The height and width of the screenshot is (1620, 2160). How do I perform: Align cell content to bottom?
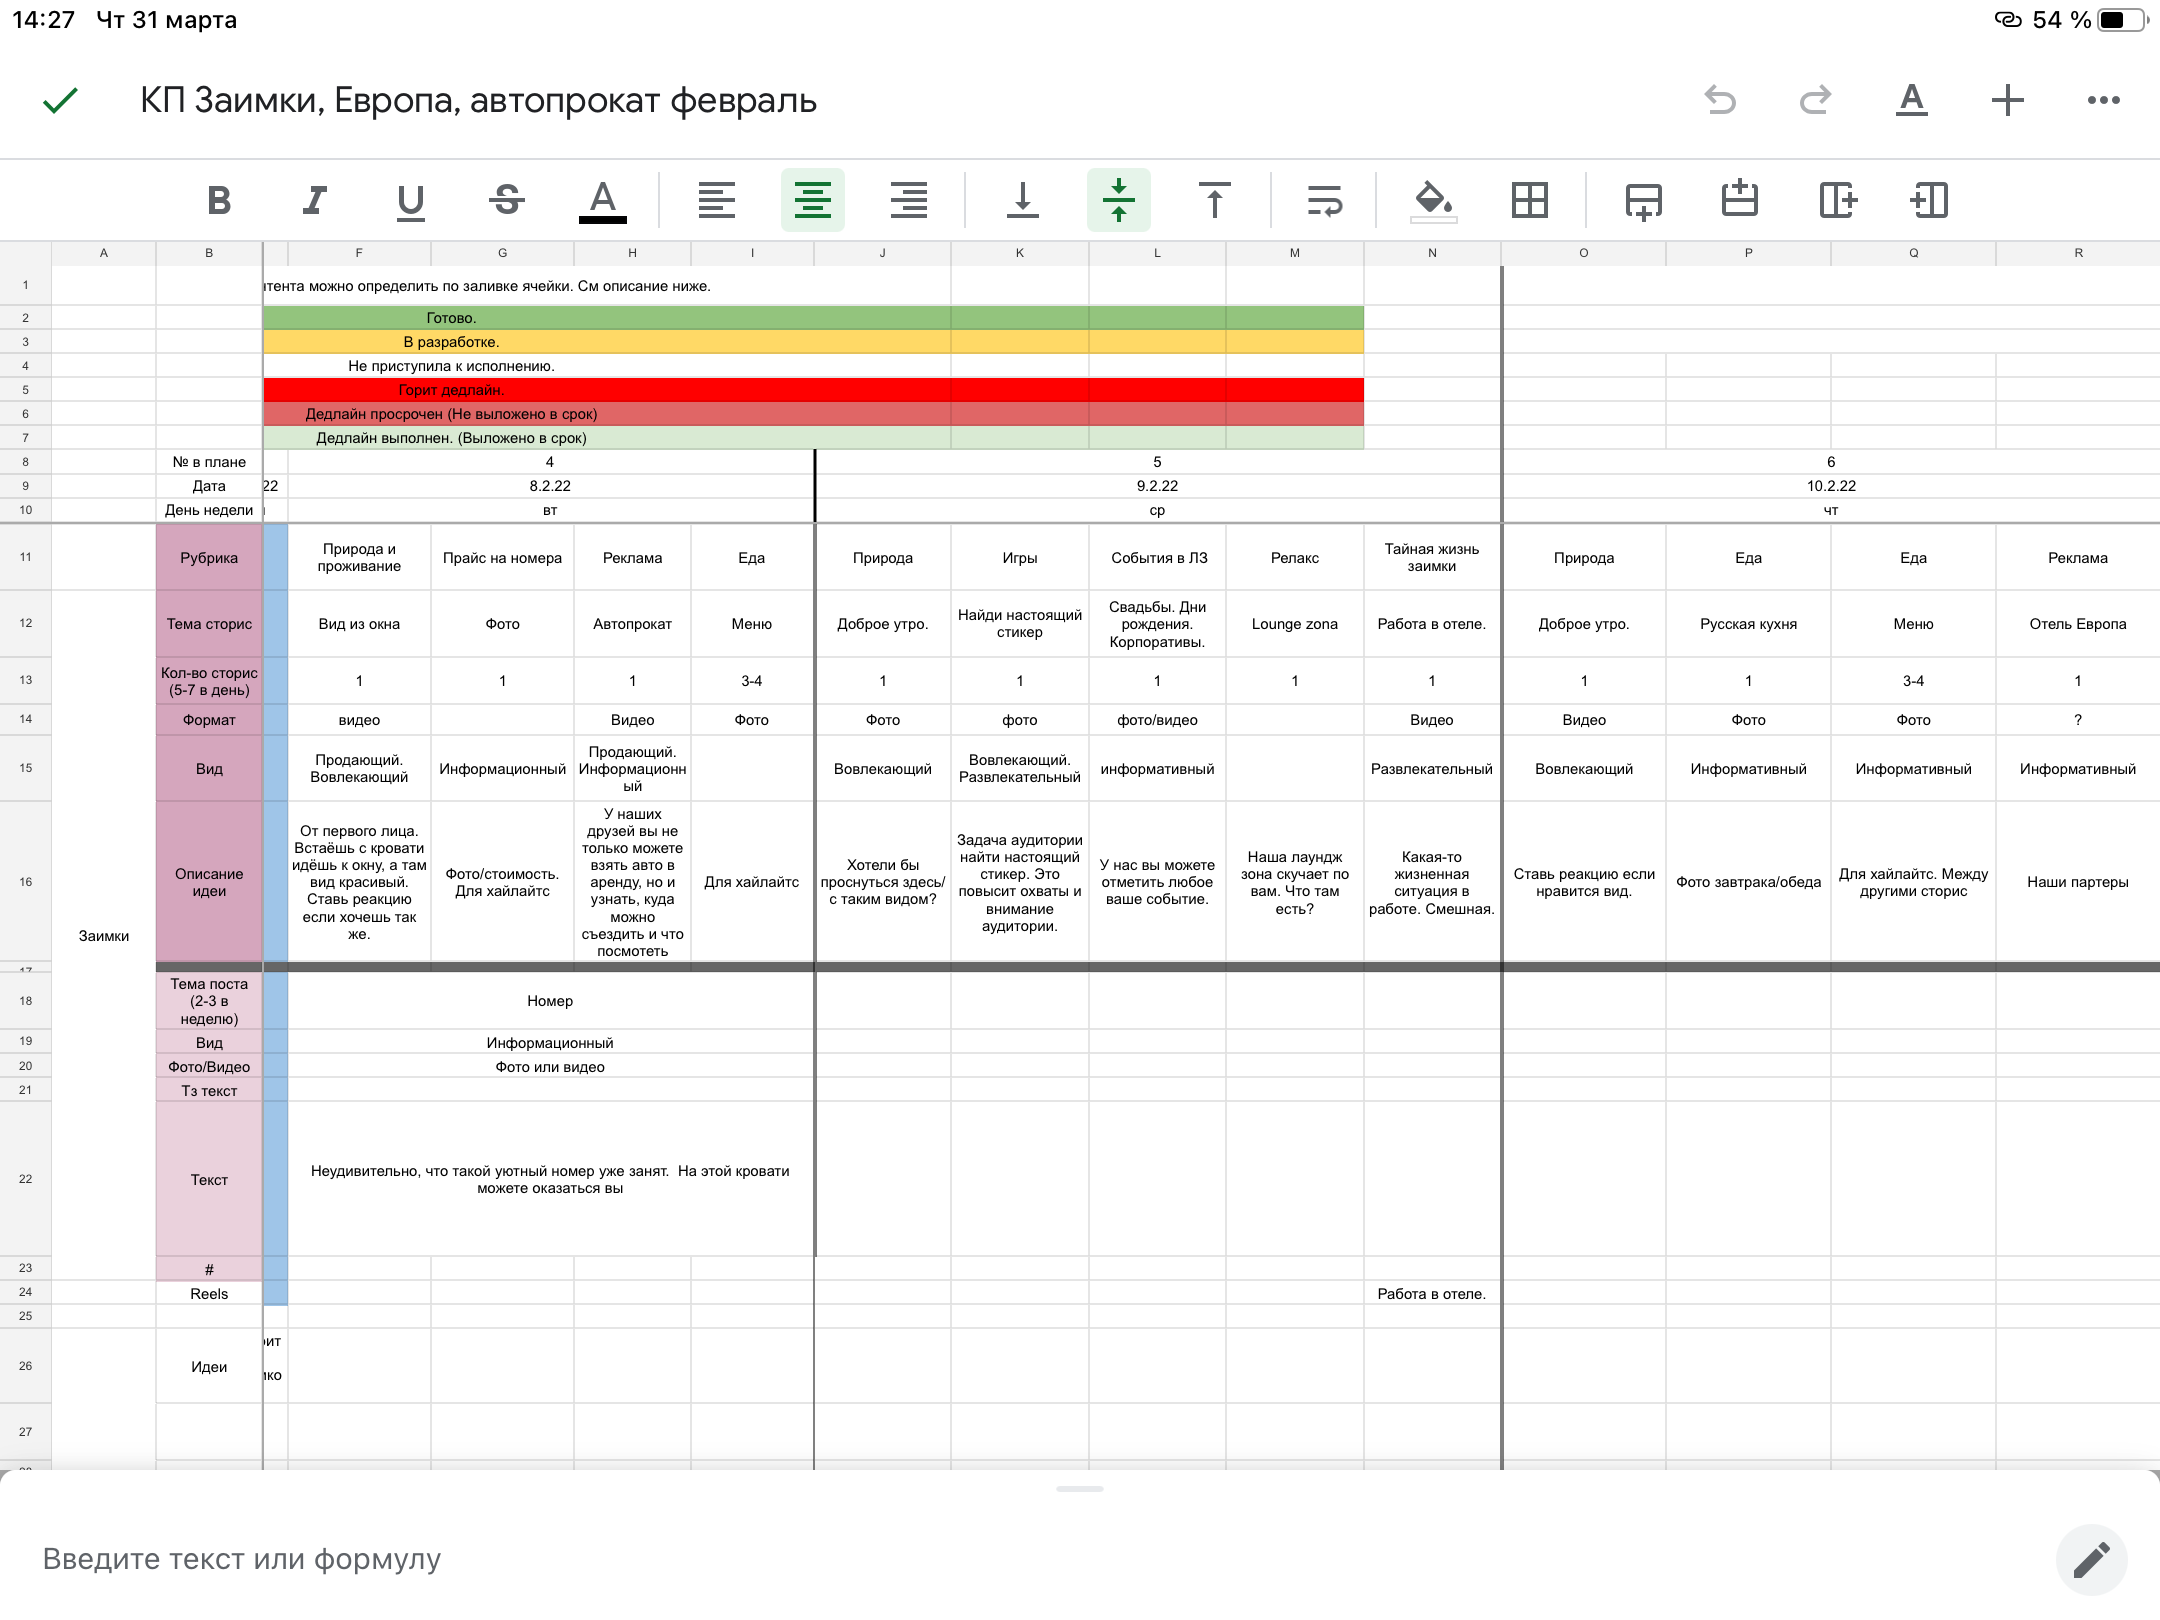tap(1022, 200)
